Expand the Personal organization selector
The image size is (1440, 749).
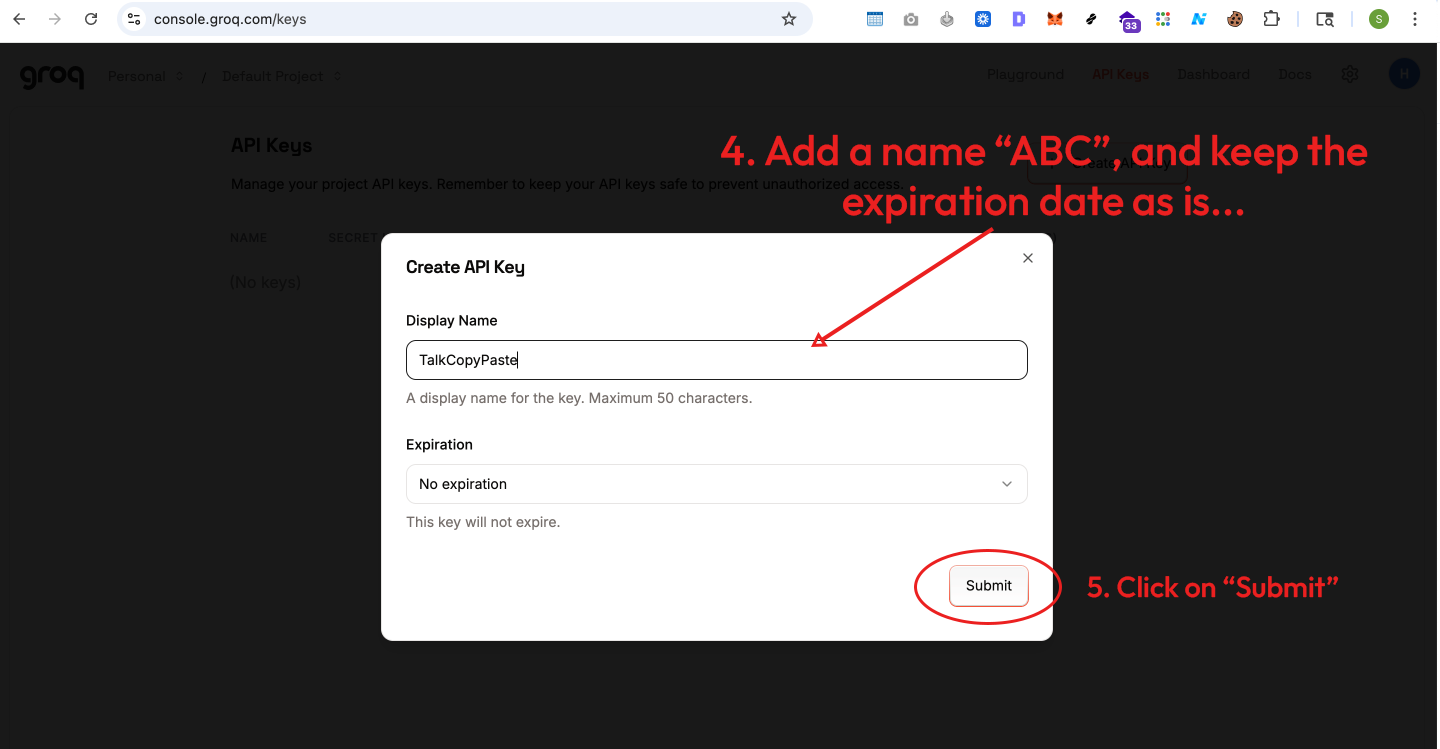[x=146, y=76]
